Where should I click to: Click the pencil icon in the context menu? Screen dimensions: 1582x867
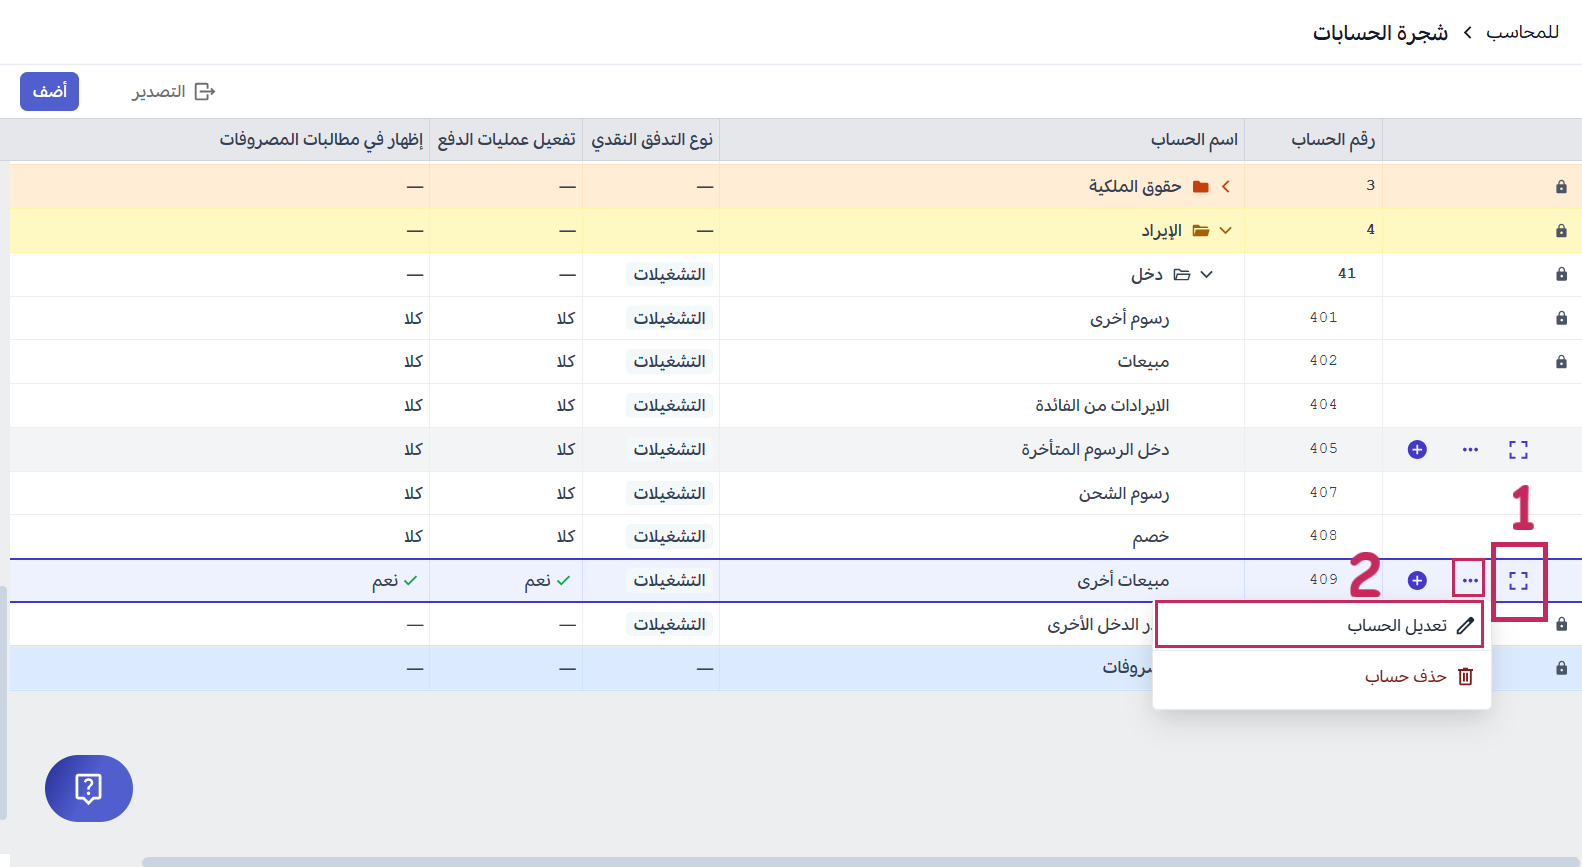pos(1465,626)
